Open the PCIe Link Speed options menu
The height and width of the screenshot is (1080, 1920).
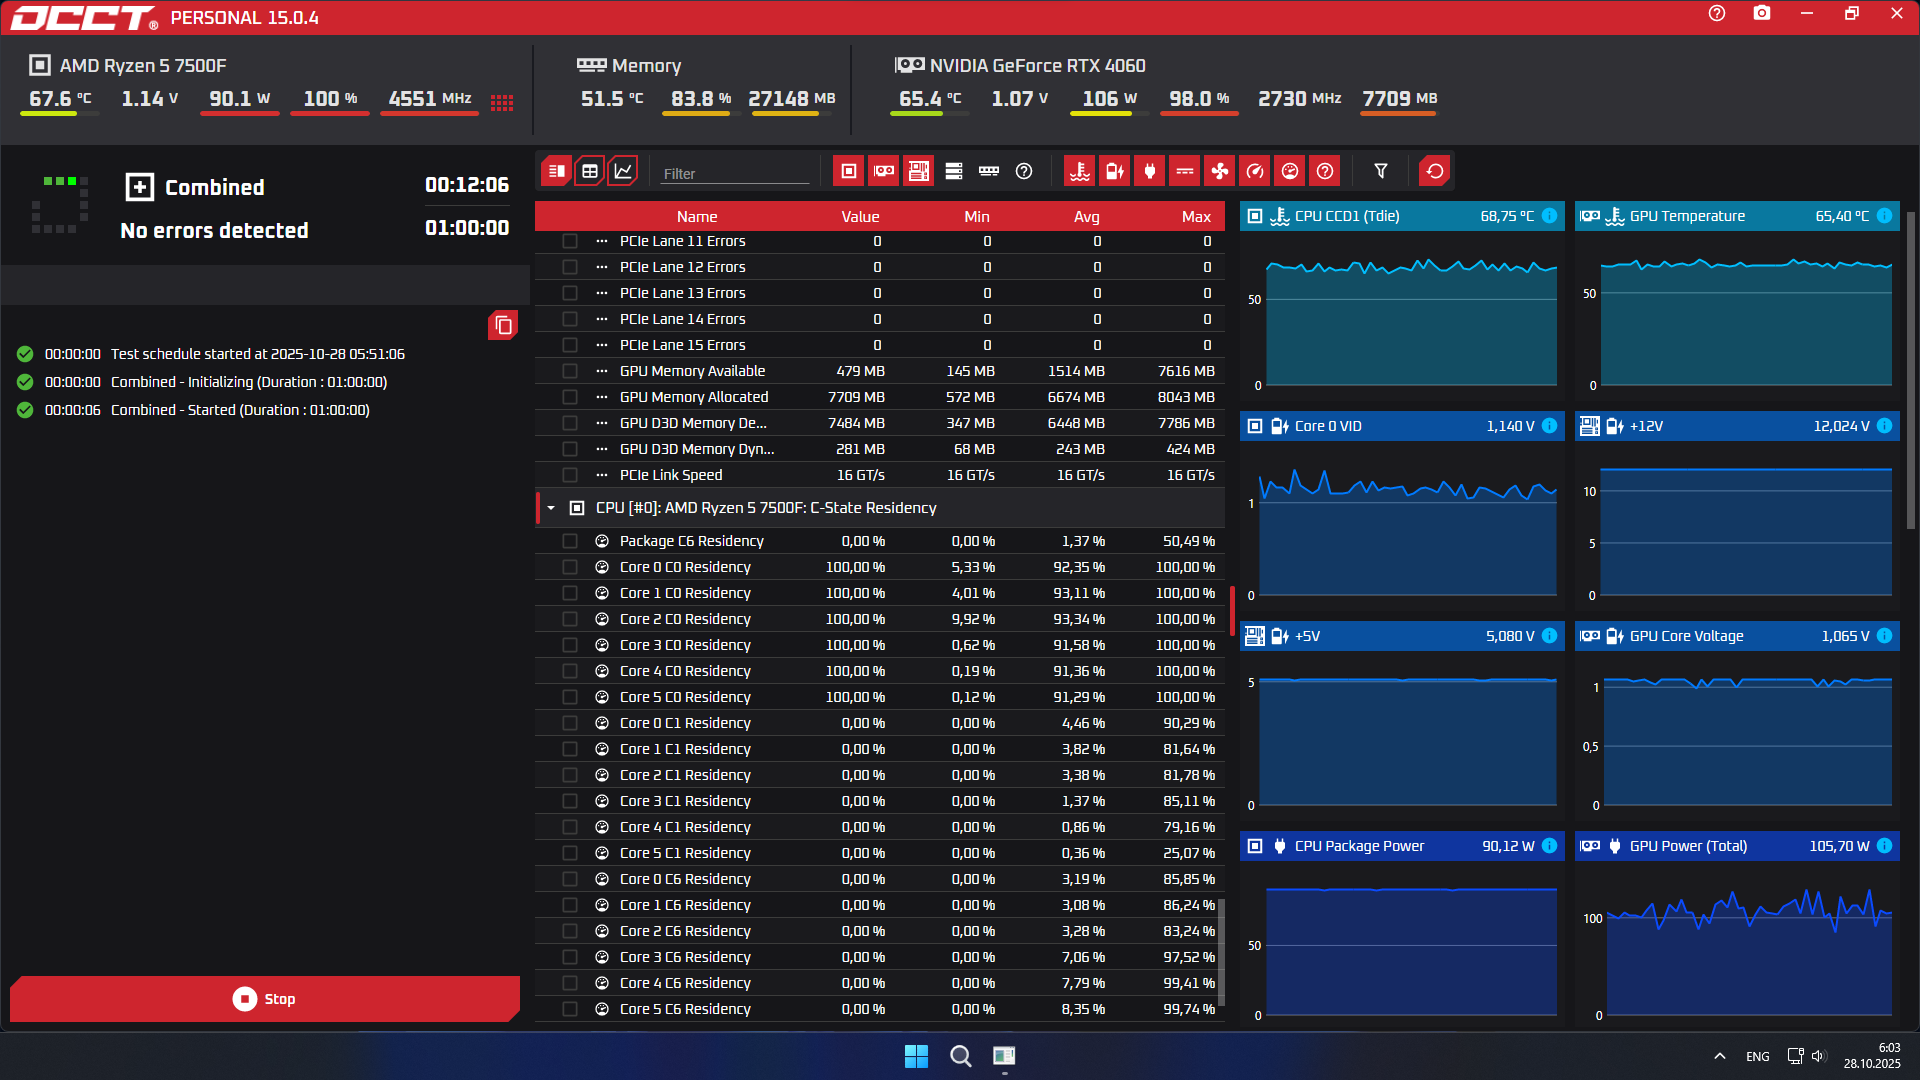tap(602, 475)
